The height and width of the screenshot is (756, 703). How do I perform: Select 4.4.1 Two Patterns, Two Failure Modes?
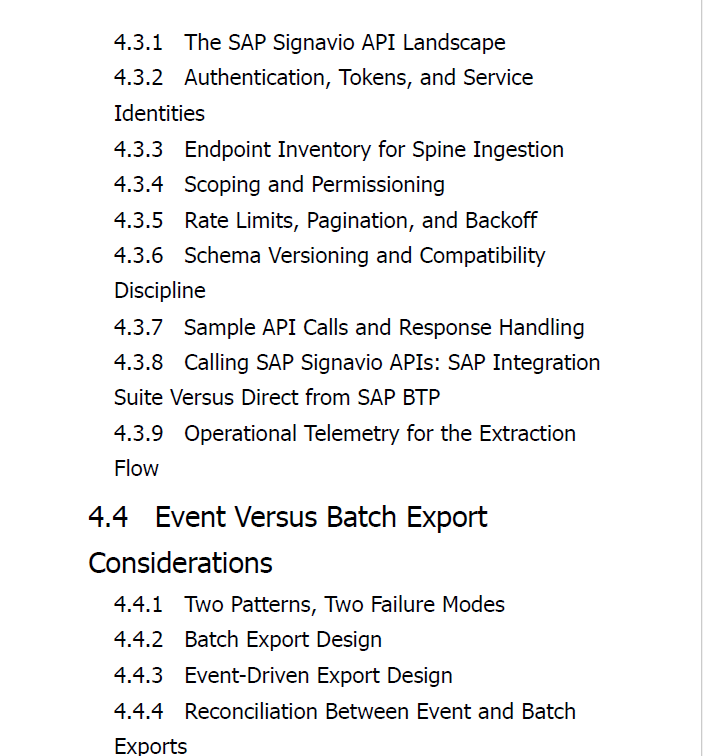pos(309,605)
